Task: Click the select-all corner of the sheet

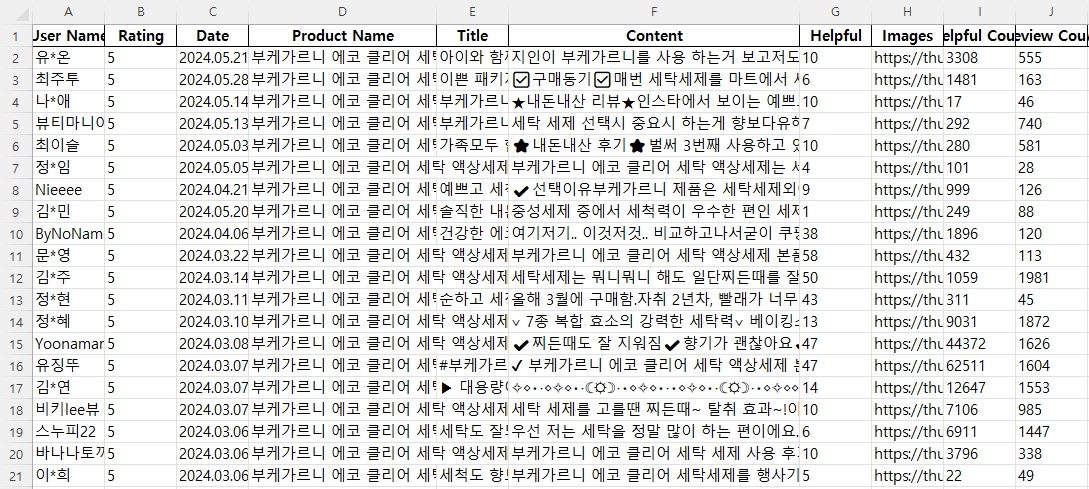Action: [x=15, y=11]
